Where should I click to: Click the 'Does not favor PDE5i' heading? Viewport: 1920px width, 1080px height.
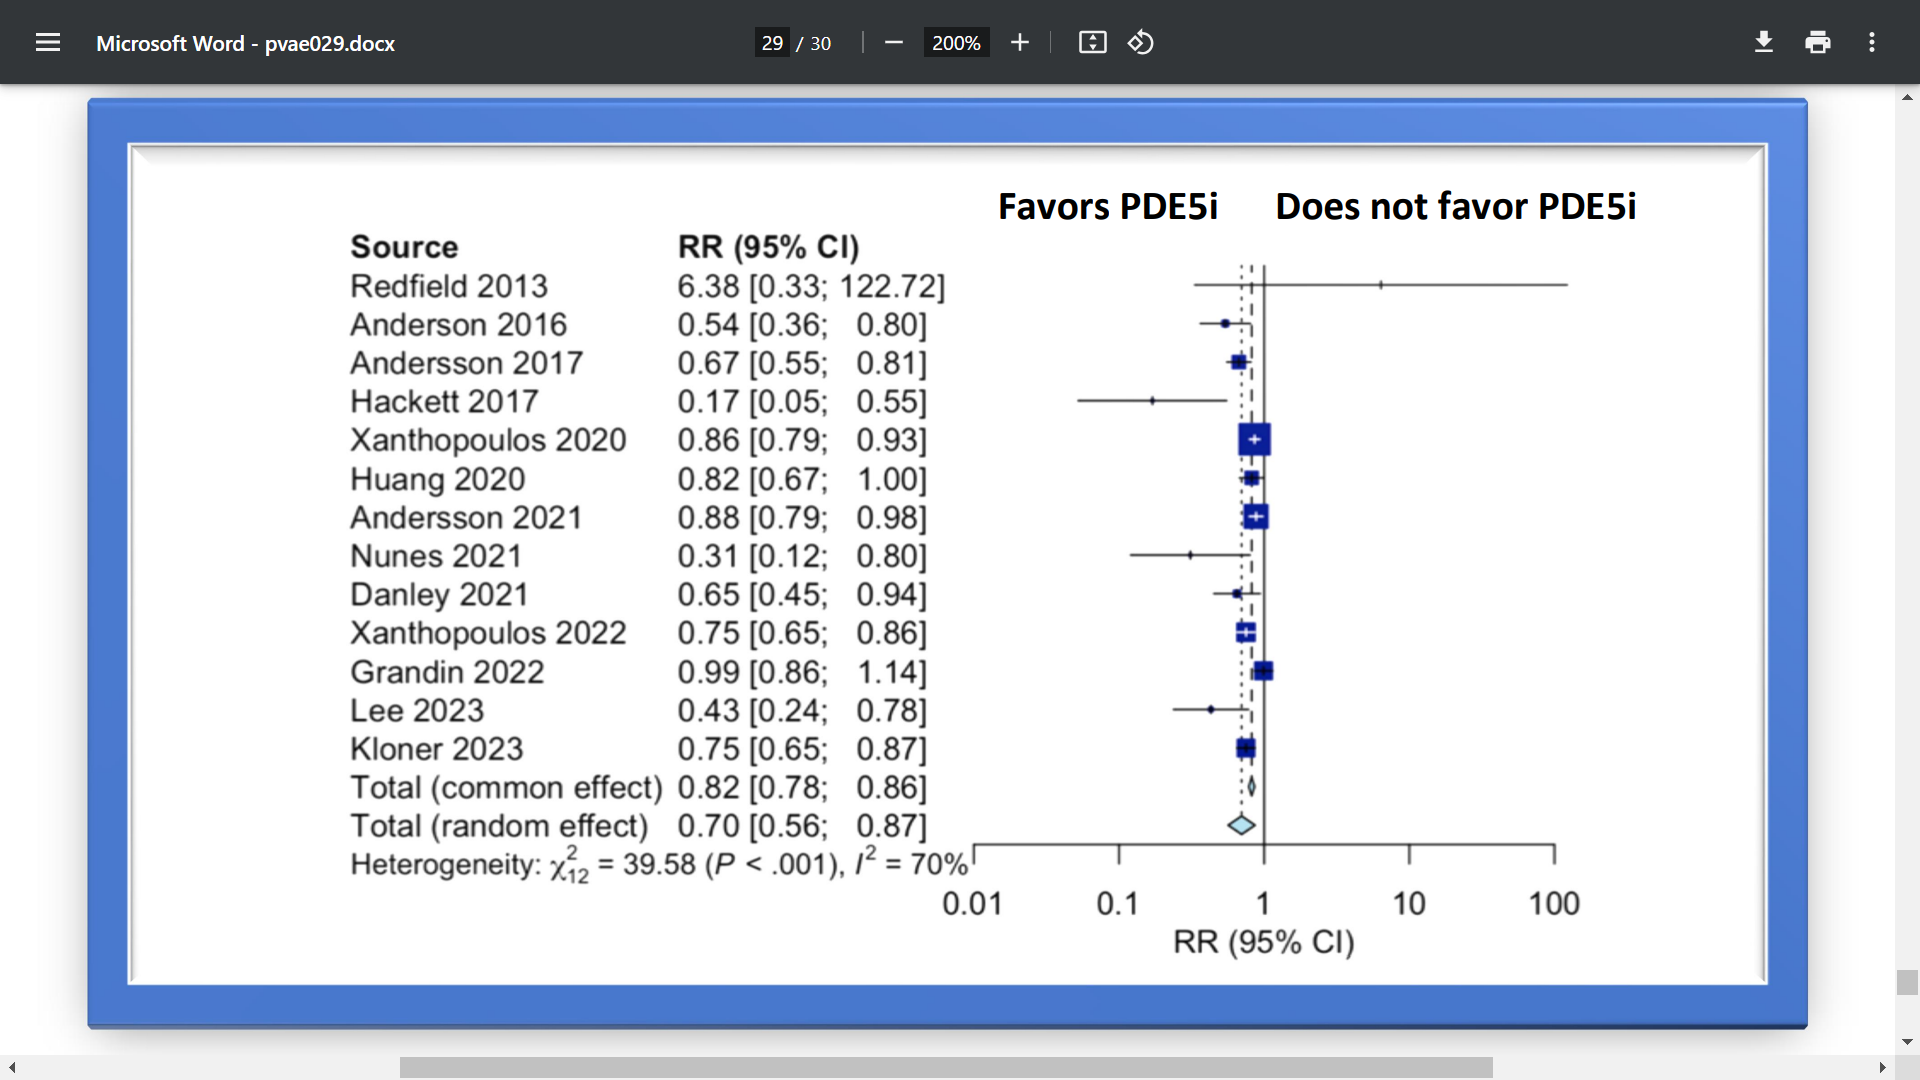click(1456, 206)
